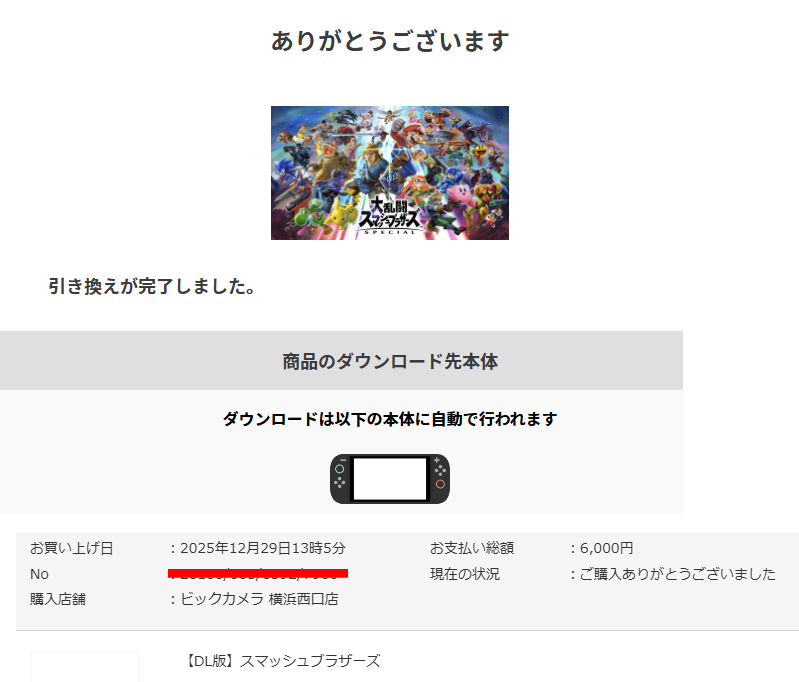Open the 【DL版】スマッシュブラザーズ product title

click(x=282, y=661)
